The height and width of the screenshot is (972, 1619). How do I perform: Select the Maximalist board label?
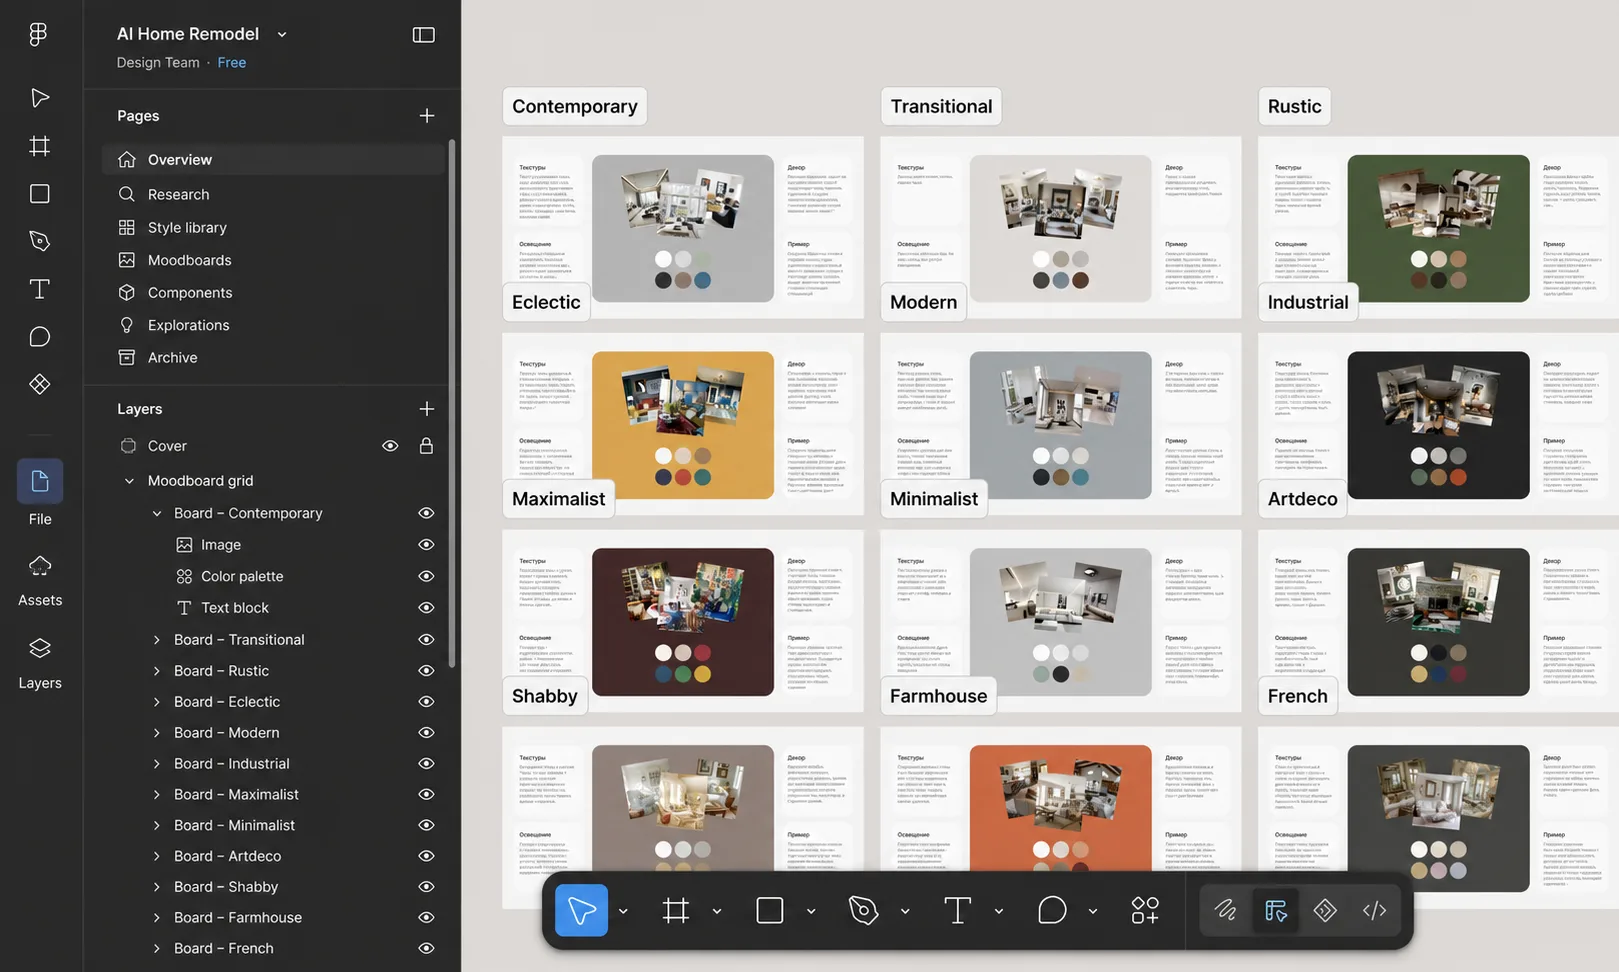[559, 499]
